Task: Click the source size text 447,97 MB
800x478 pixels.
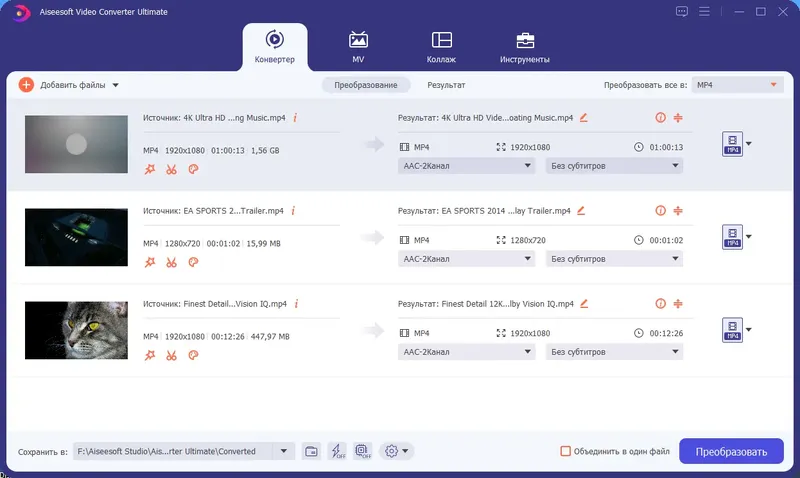Action: [270, 337]
